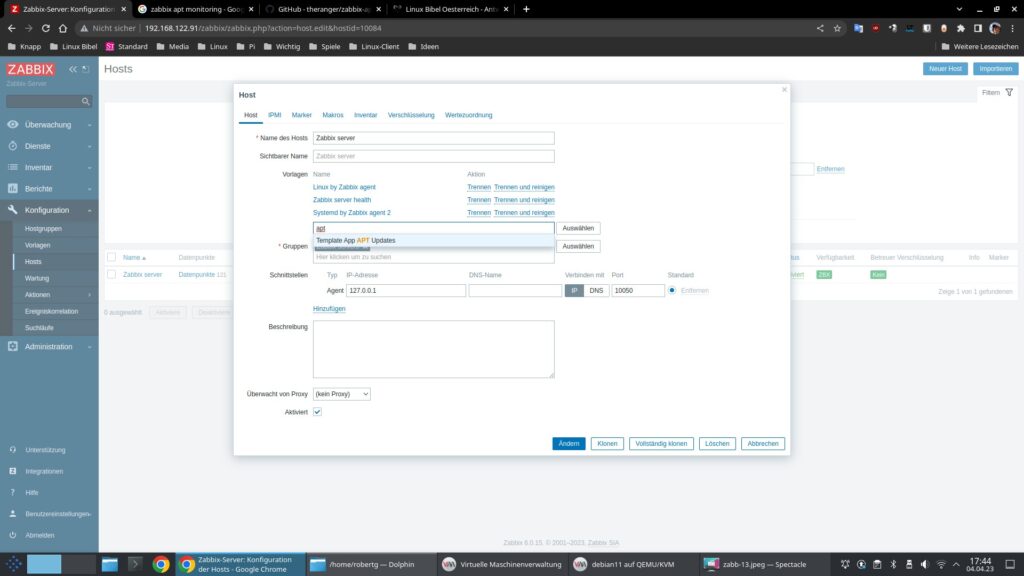Open Hilfe help entry
The height and width of the screenshot is (576, 1024).
pos(32,493)
